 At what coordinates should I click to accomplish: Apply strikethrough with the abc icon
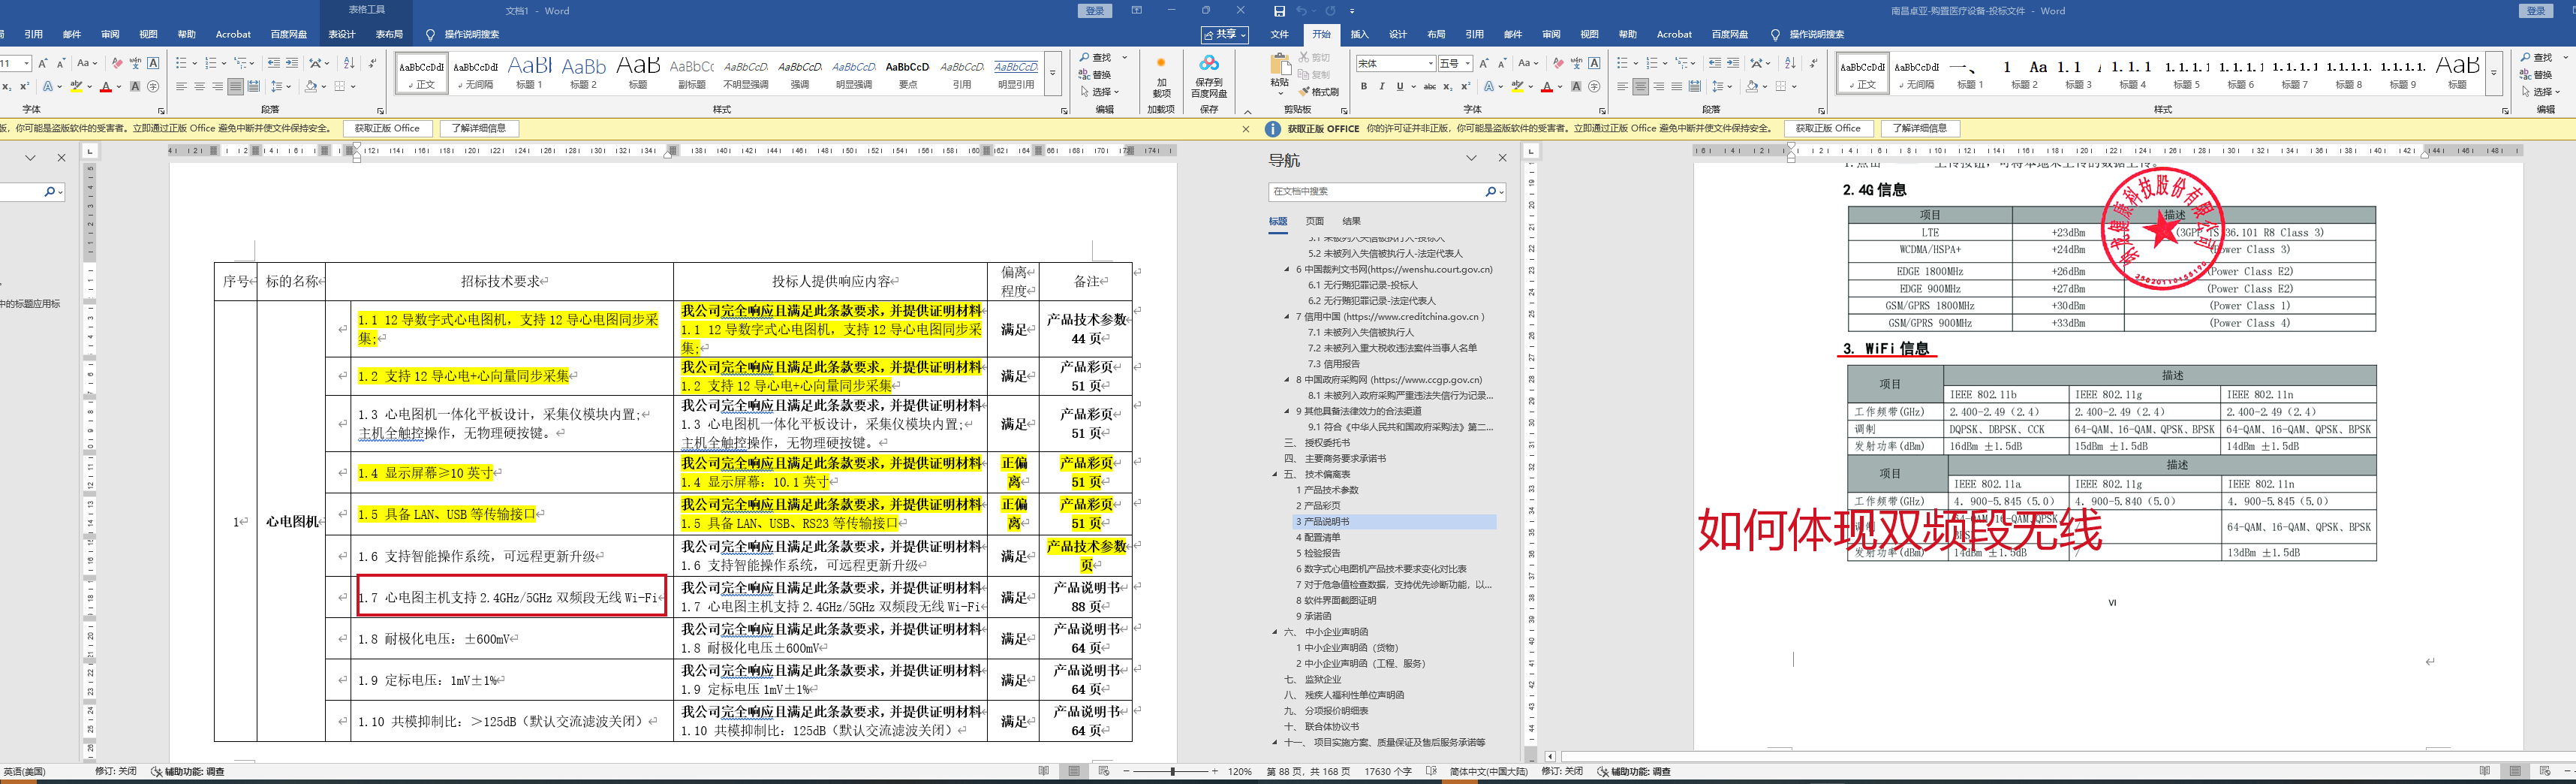click(1429, 87)
